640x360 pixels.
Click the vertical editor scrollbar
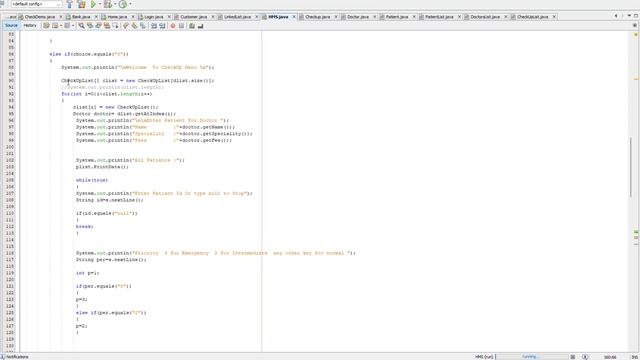point(630,167)
